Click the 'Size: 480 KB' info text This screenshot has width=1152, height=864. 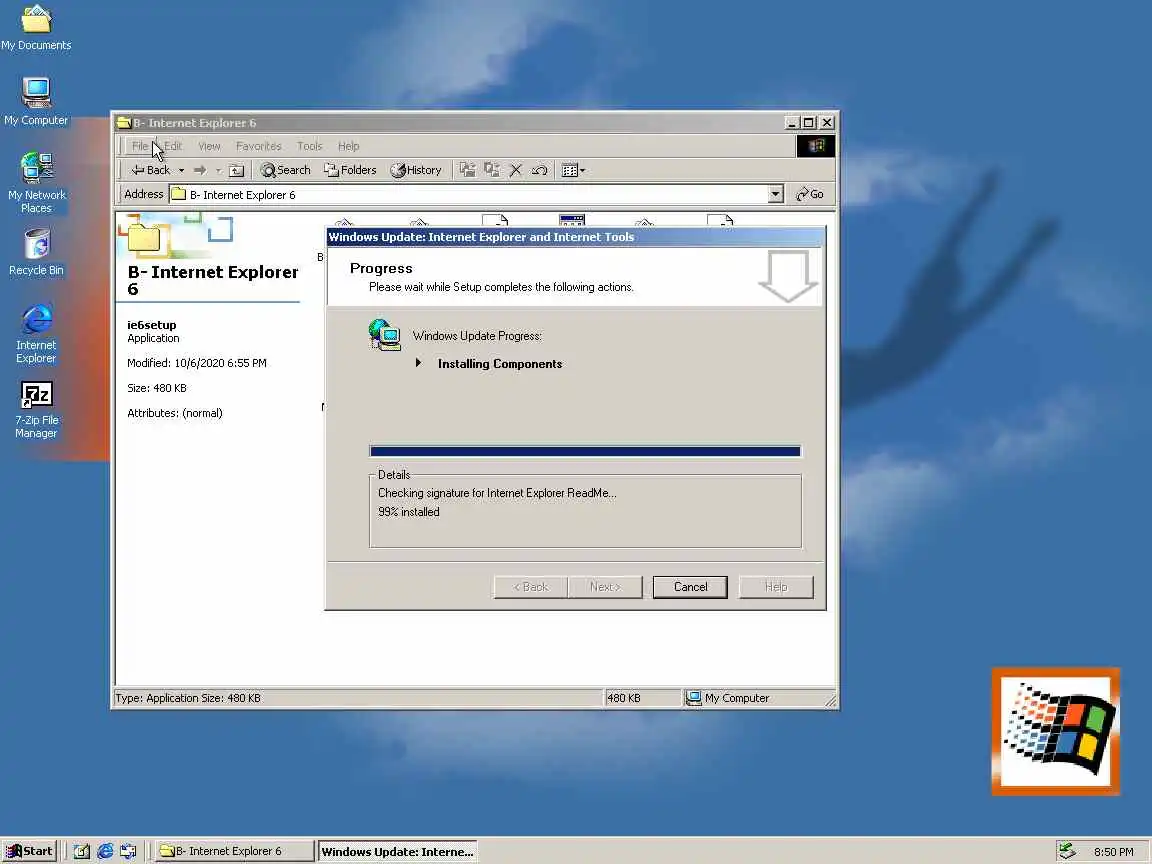pyautogui.click(x=156, y=388)
